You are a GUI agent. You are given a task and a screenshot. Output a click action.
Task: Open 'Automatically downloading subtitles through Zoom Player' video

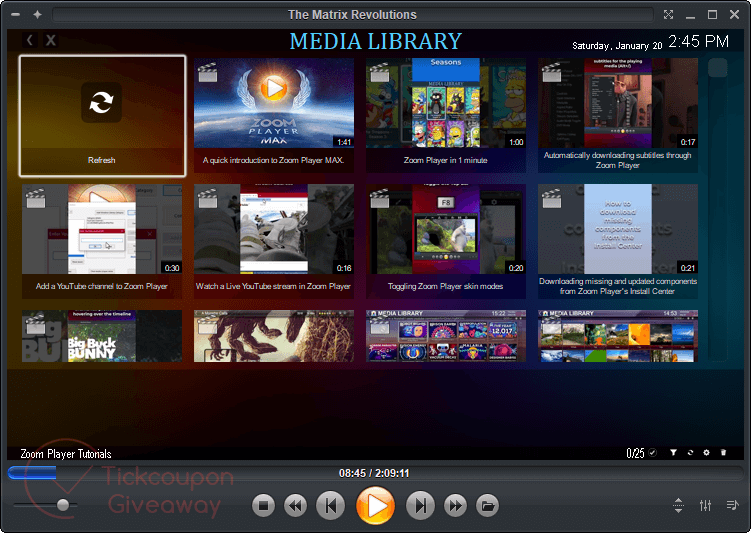[x=617, y=115]
